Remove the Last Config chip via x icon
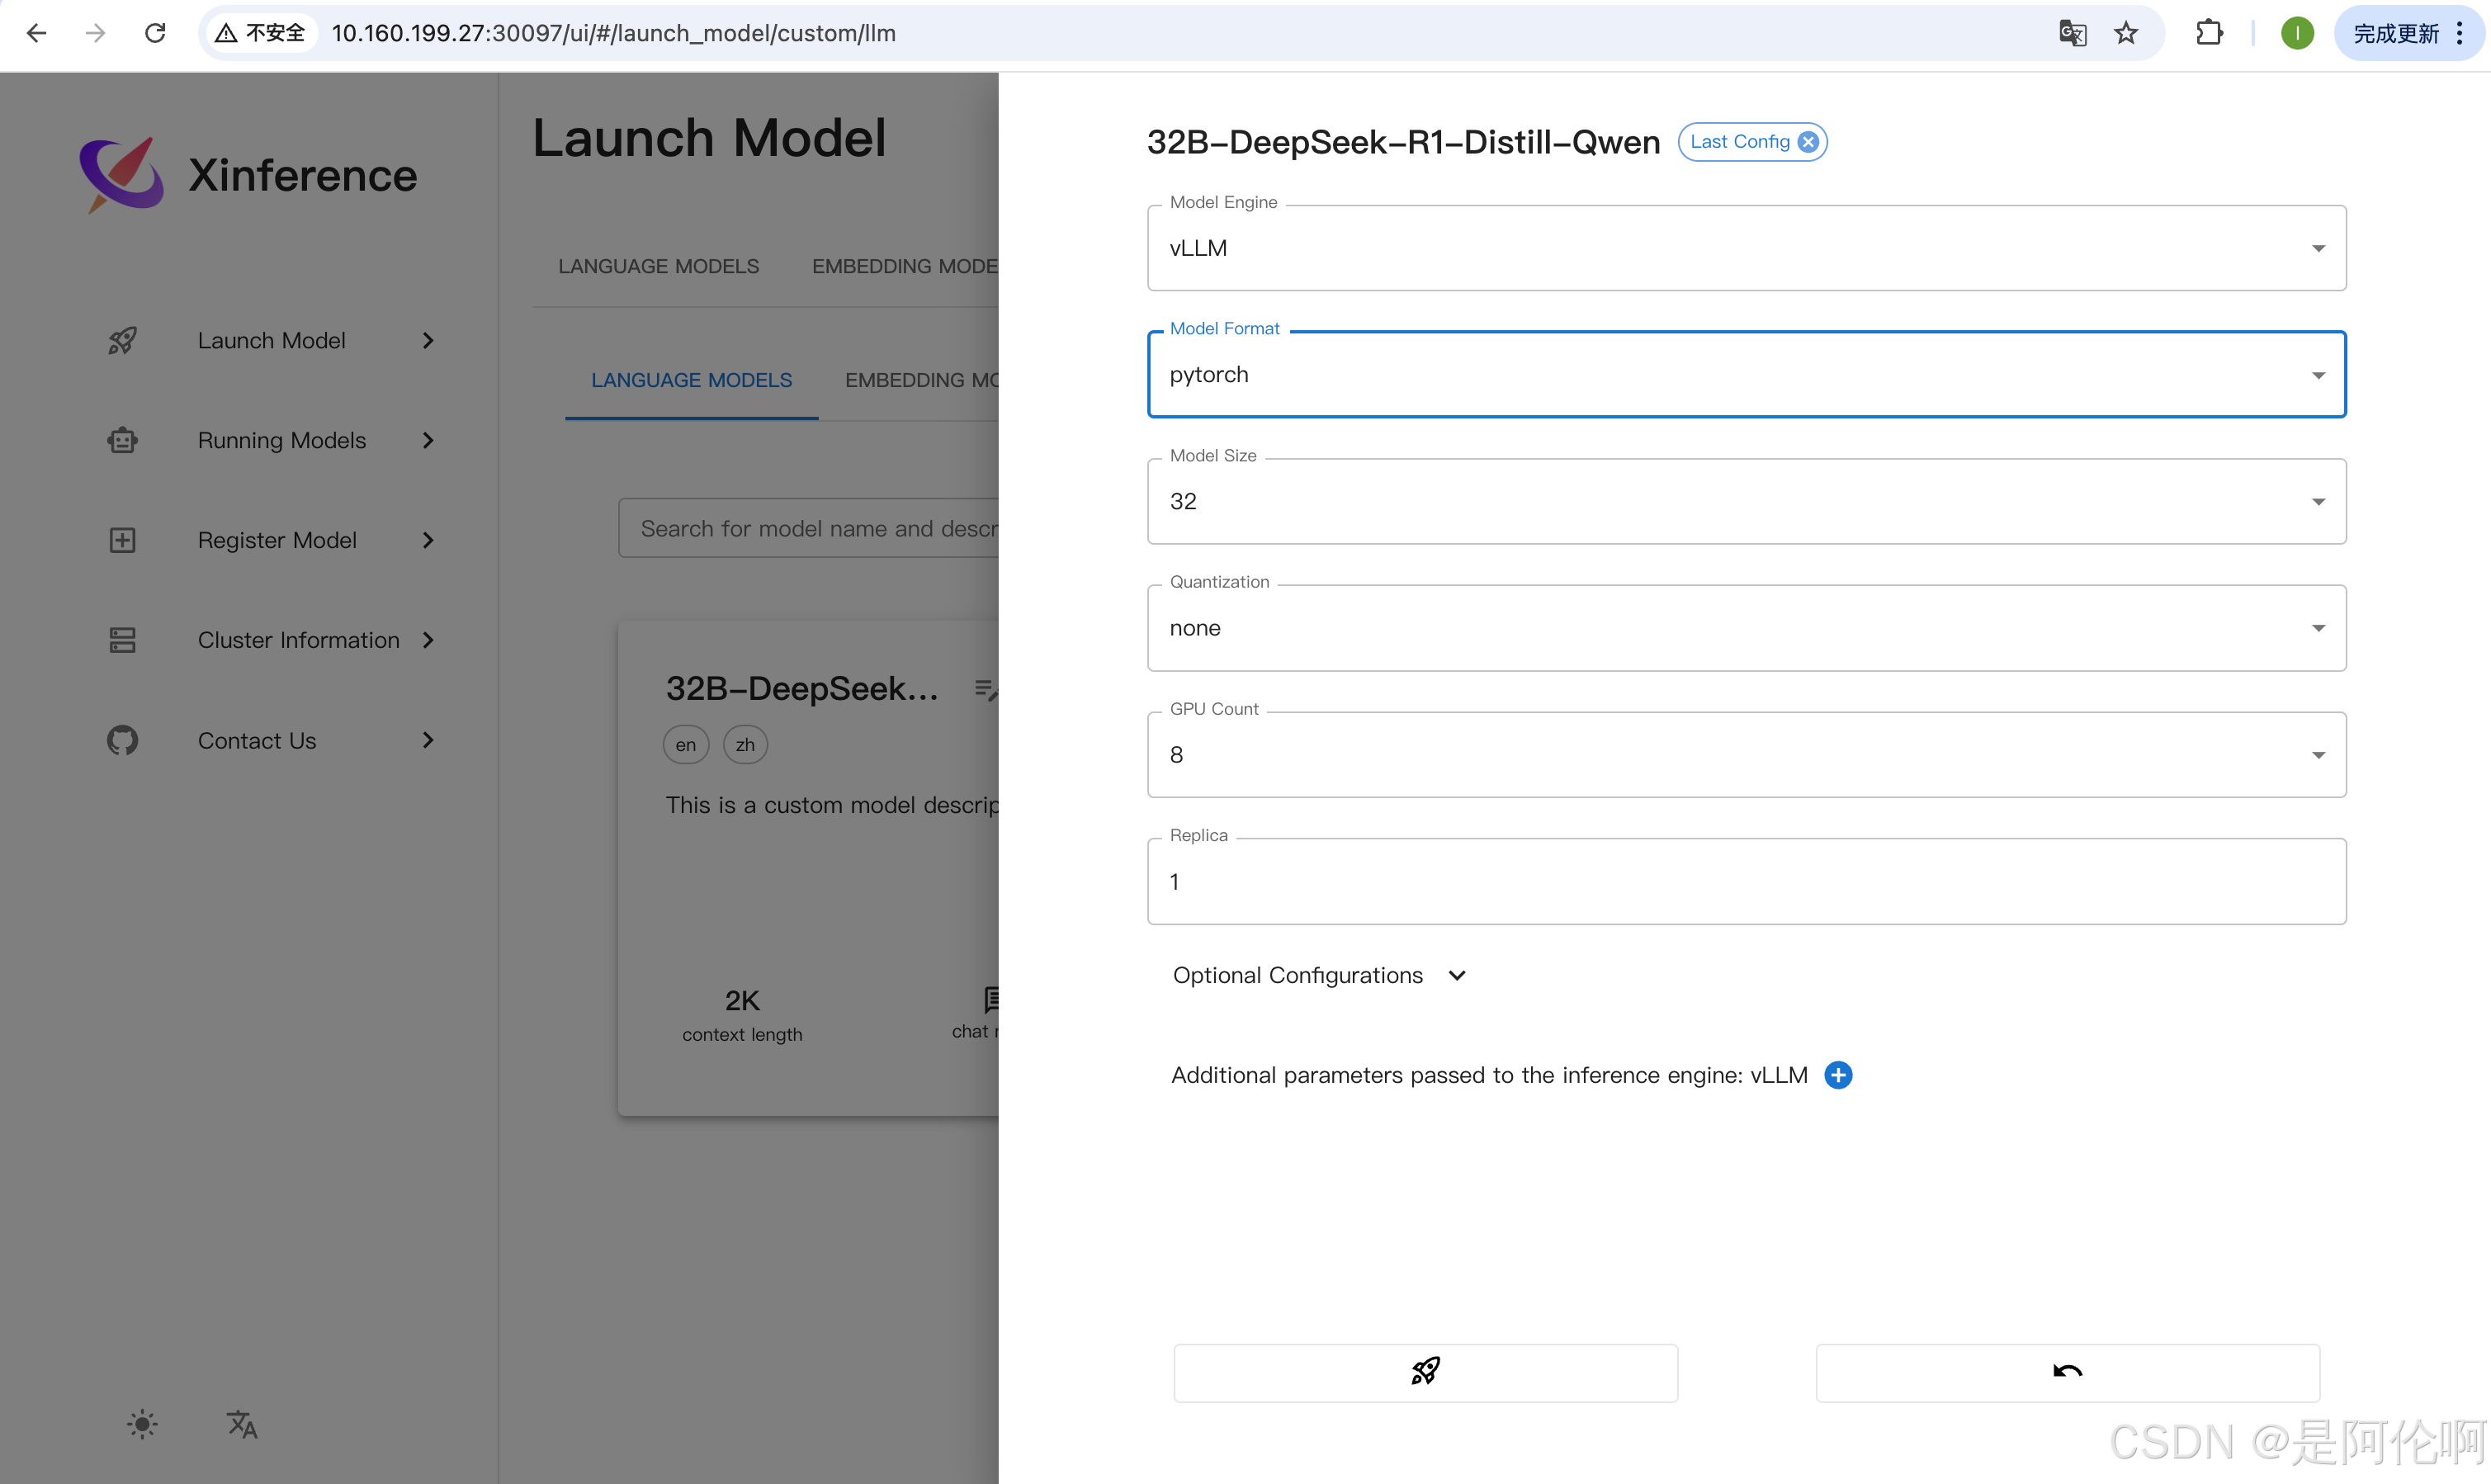This screenshot has width=2491, height=1484. pyautogui.click(x=1808, y=142)
